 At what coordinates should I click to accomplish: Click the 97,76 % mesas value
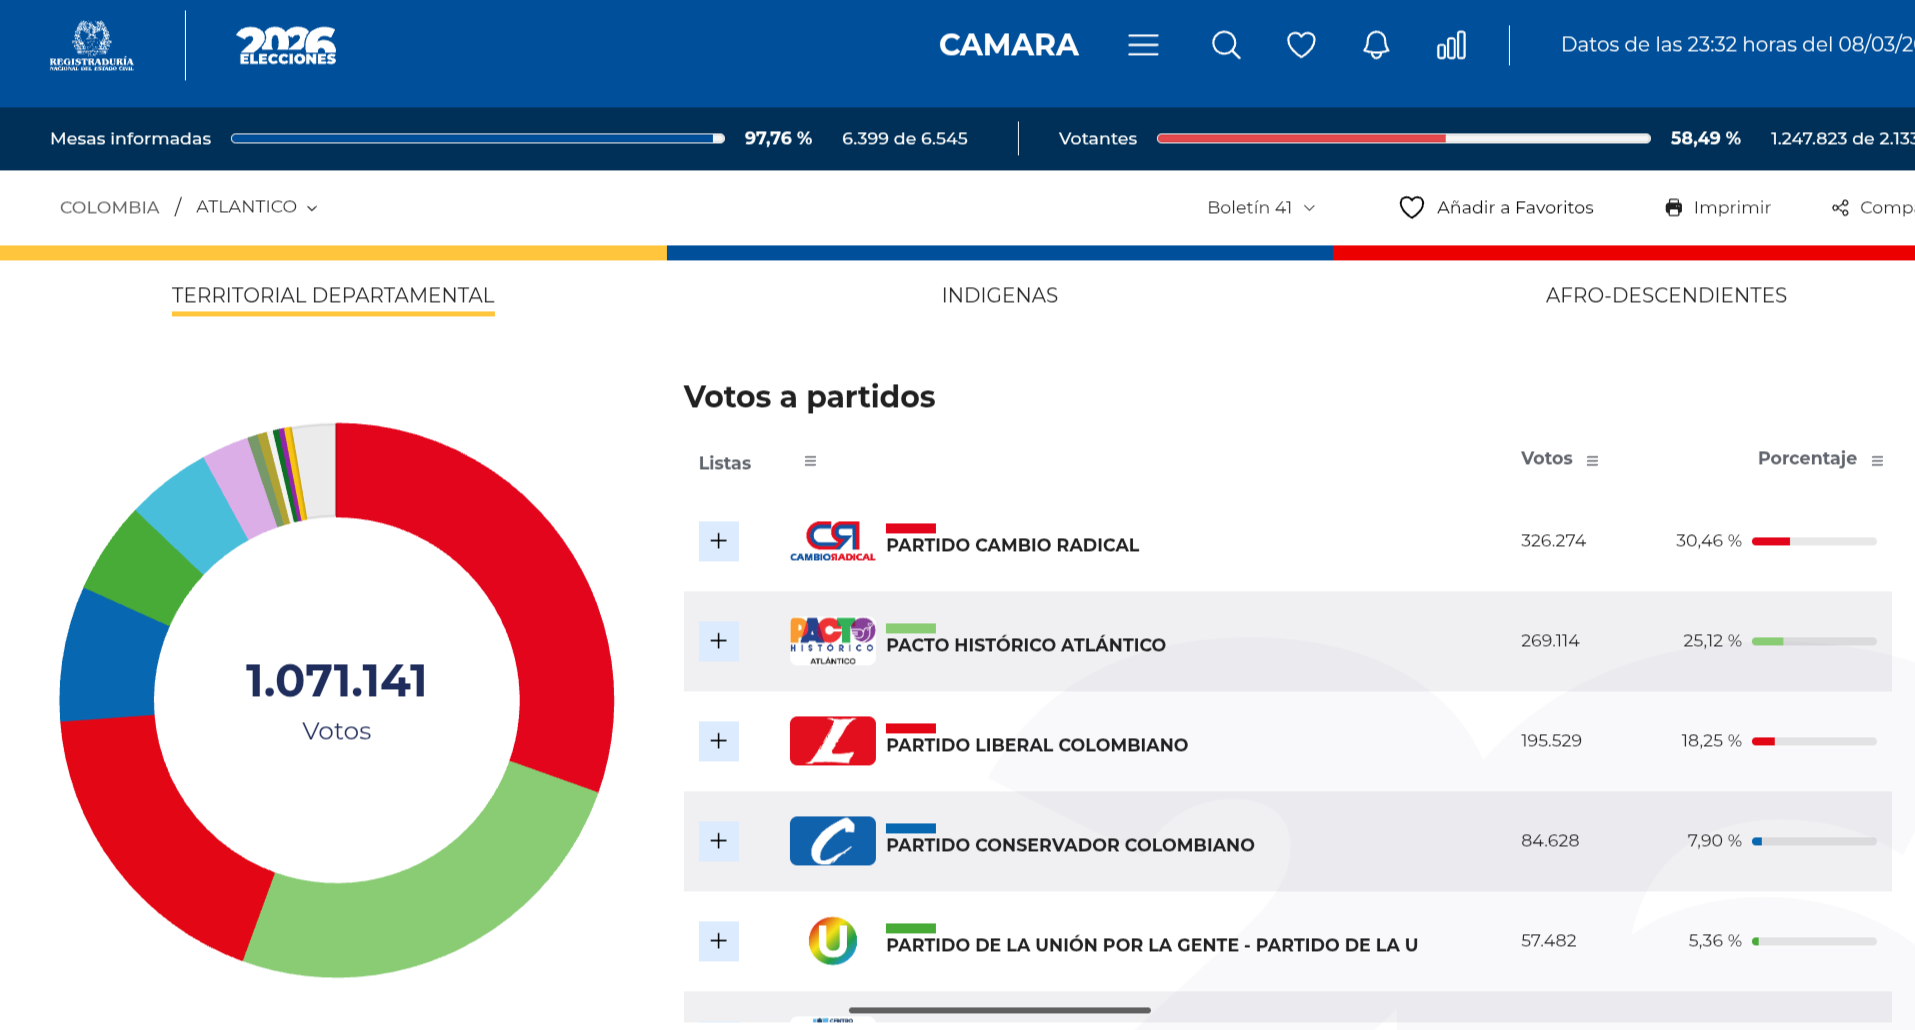click(x=778, y=138)
